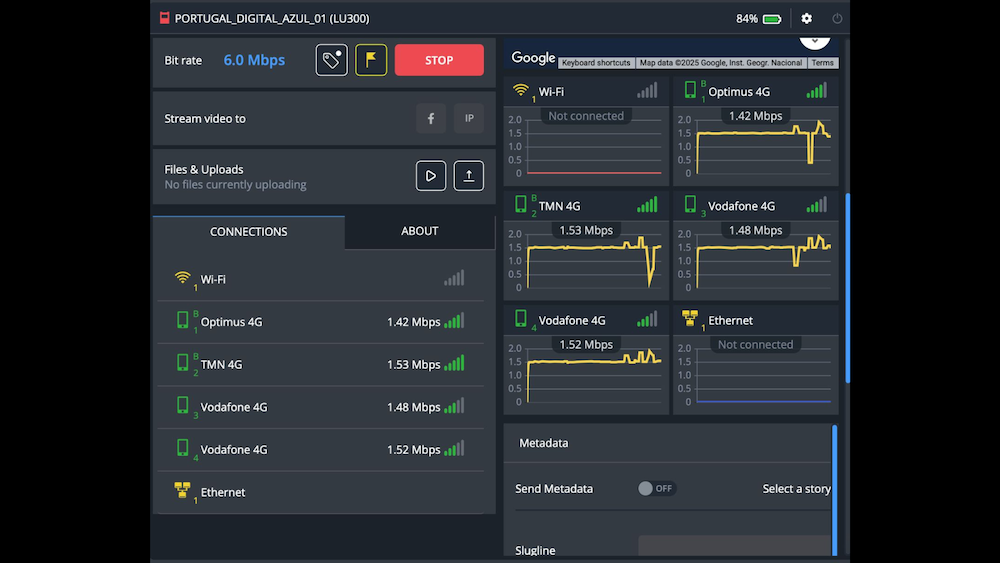The image size is (1000, 563).
Task: Open the tag metadata icon button
Action: tap(332, 60)
